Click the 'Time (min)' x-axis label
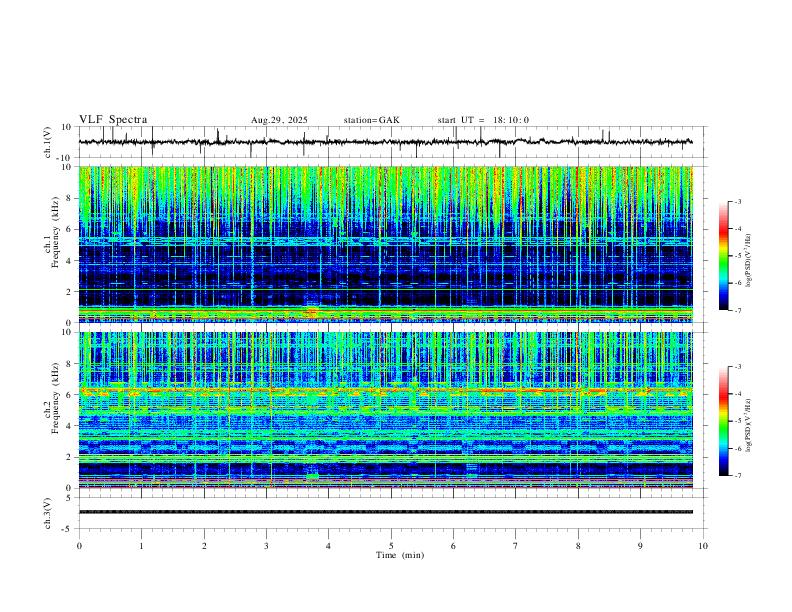Screen dimensions: 792x612 pyautogui.click(x=400, y=555)
